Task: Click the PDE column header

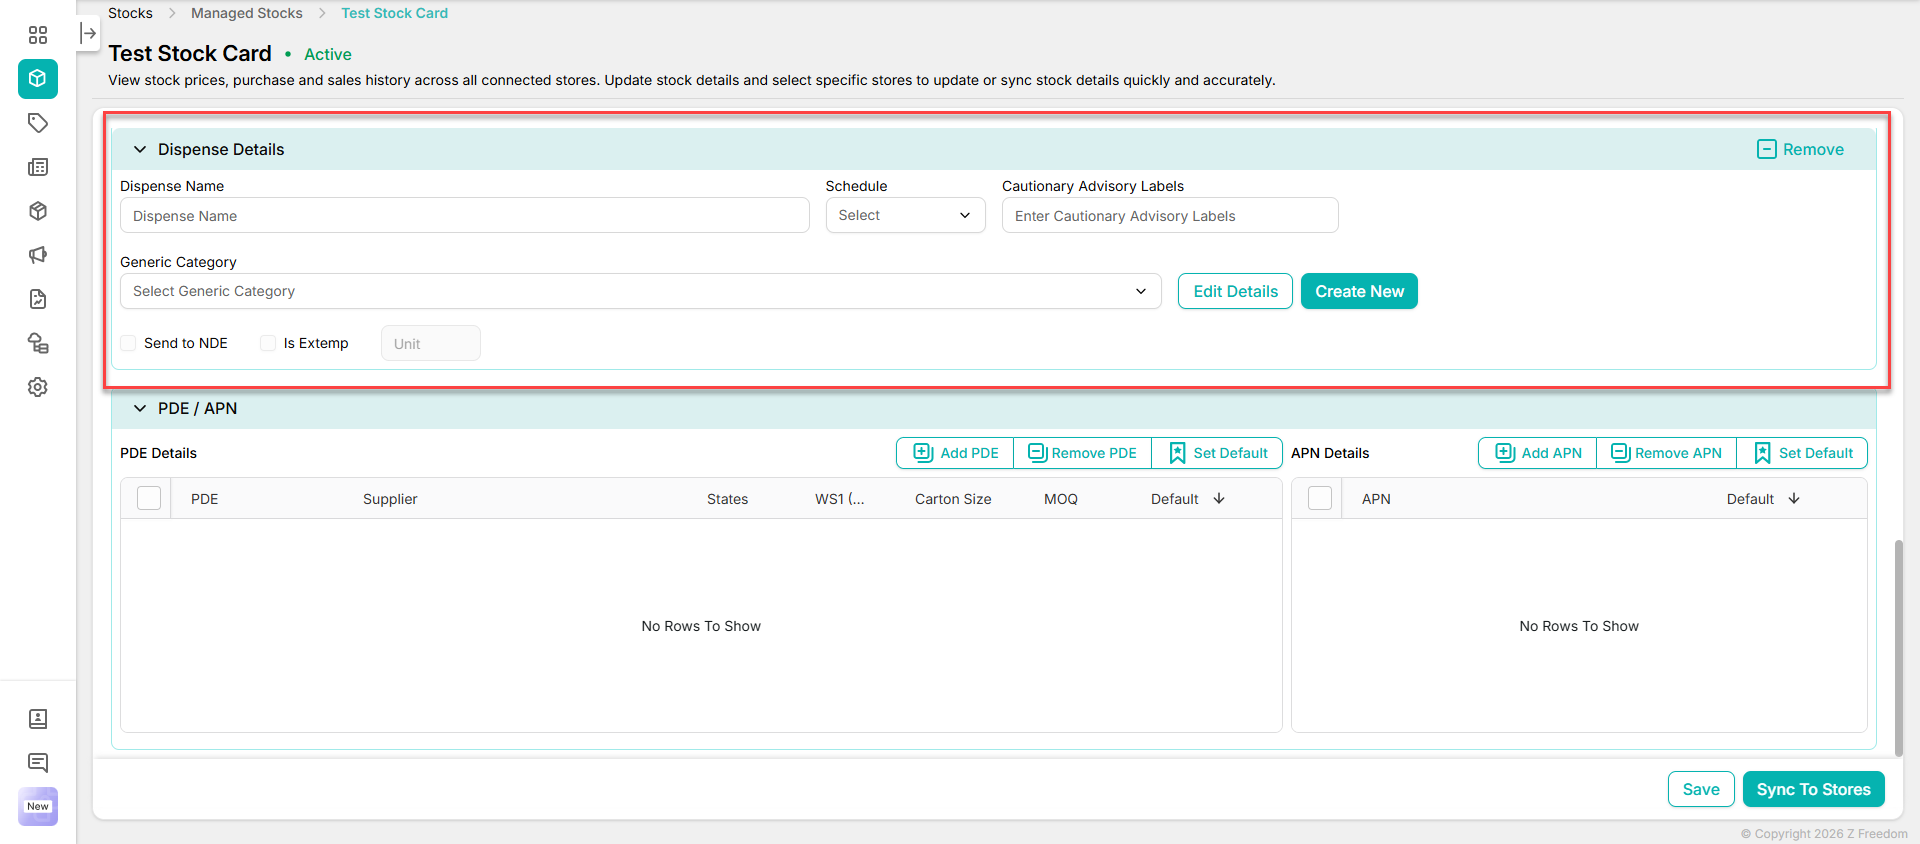Action: tap(204, 499)
